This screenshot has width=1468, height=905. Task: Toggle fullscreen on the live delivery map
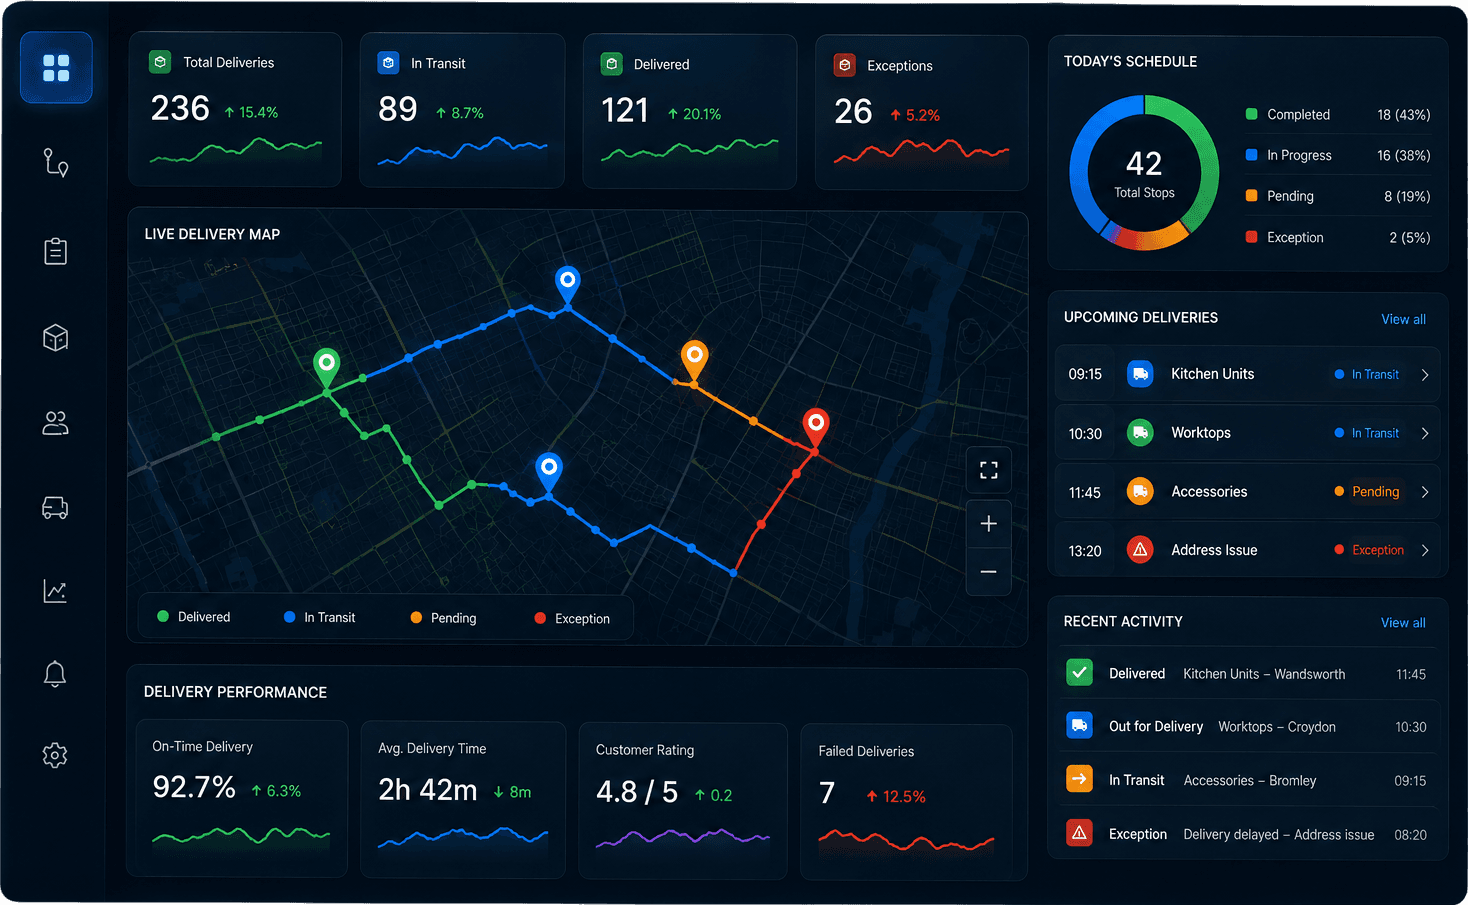pos(989,470)
